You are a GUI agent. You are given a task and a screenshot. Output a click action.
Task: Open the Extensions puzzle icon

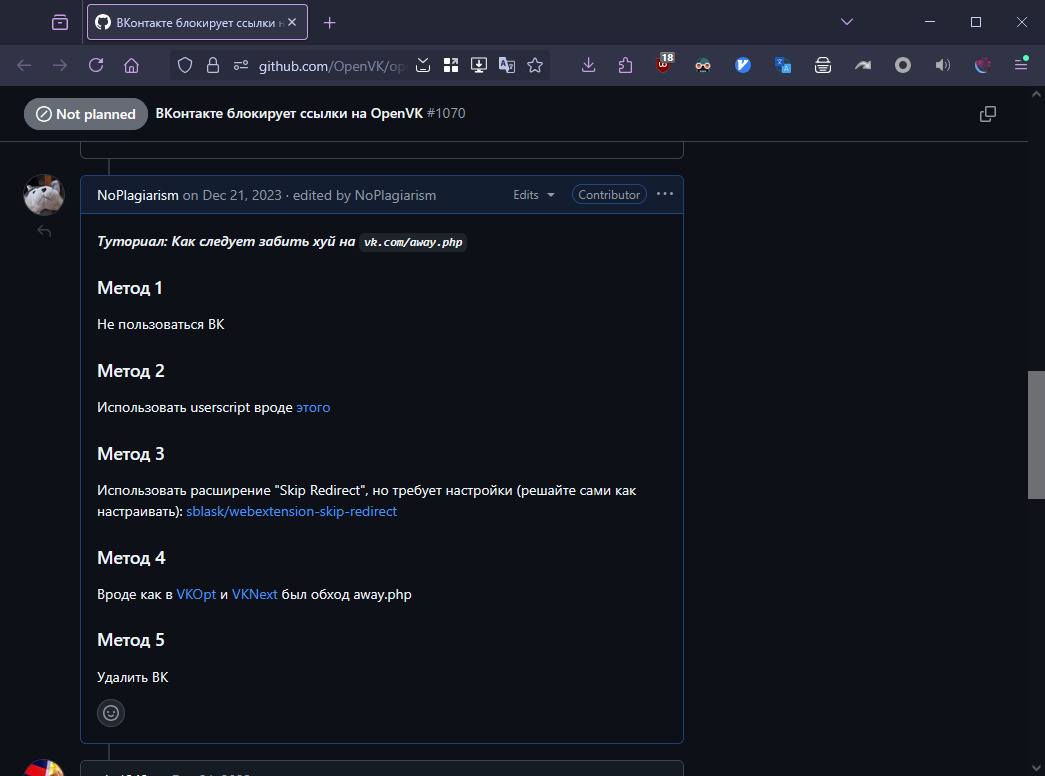tap(626, 65)
